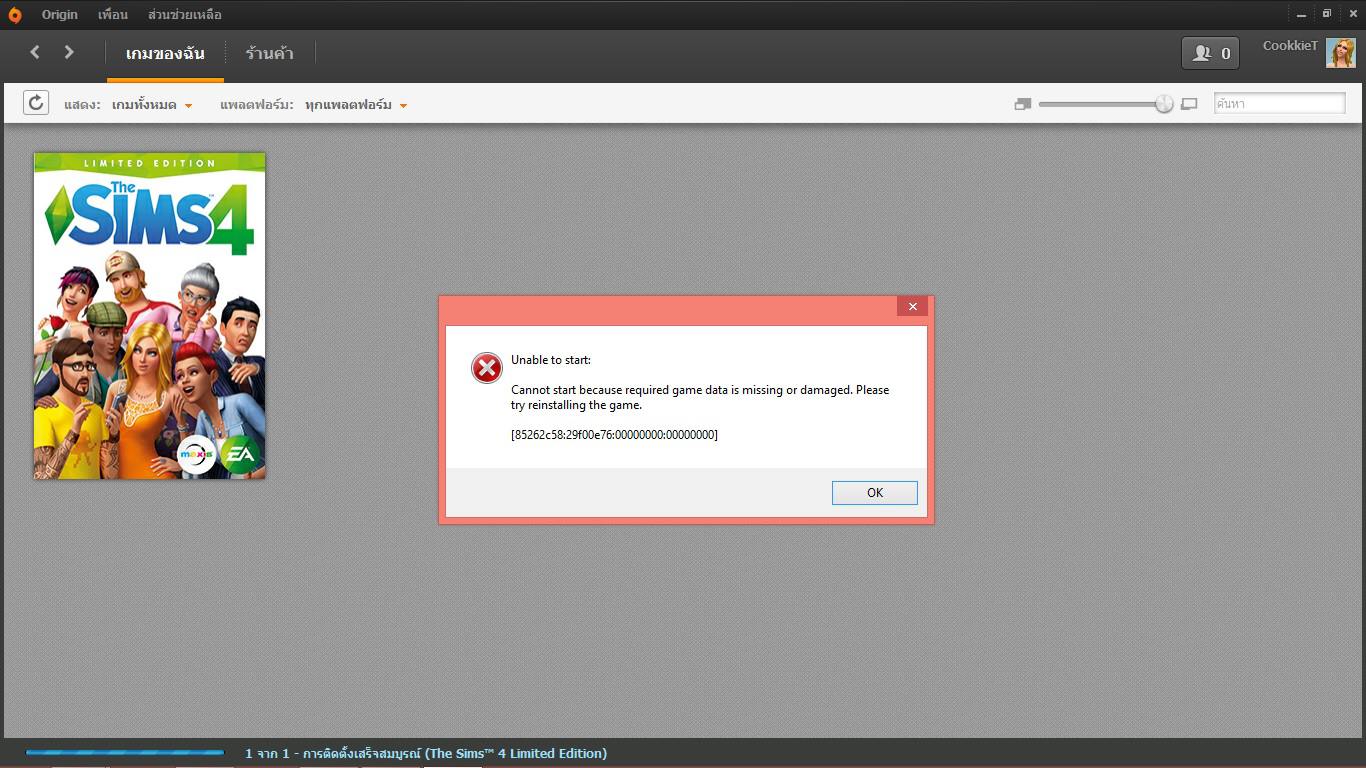This screenshot has height=768, width=1366.
Task: Go forward with the right arrow
Action: (x=69, y=52)
